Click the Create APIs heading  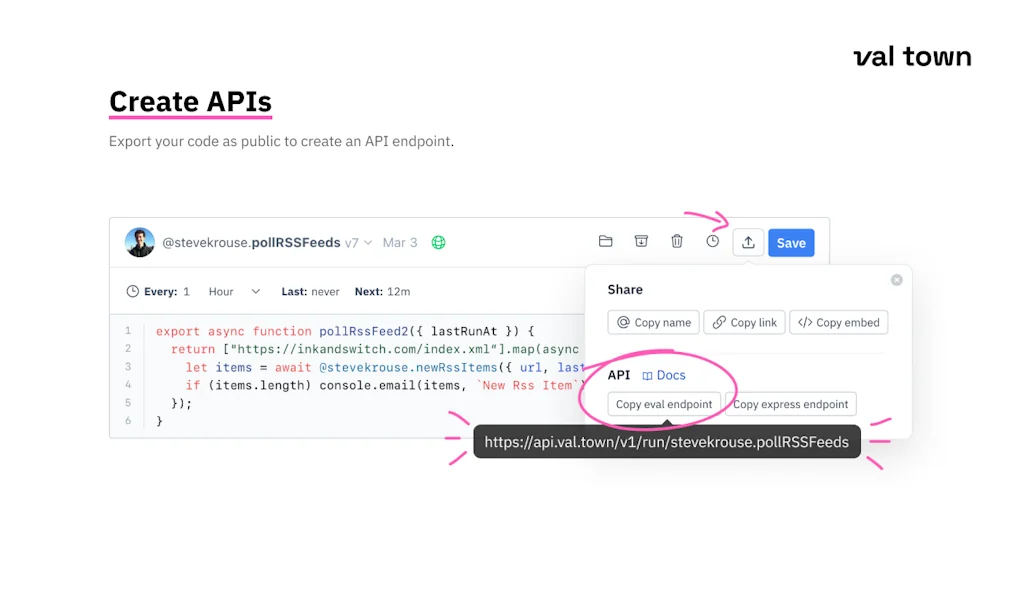coord(190,101)
